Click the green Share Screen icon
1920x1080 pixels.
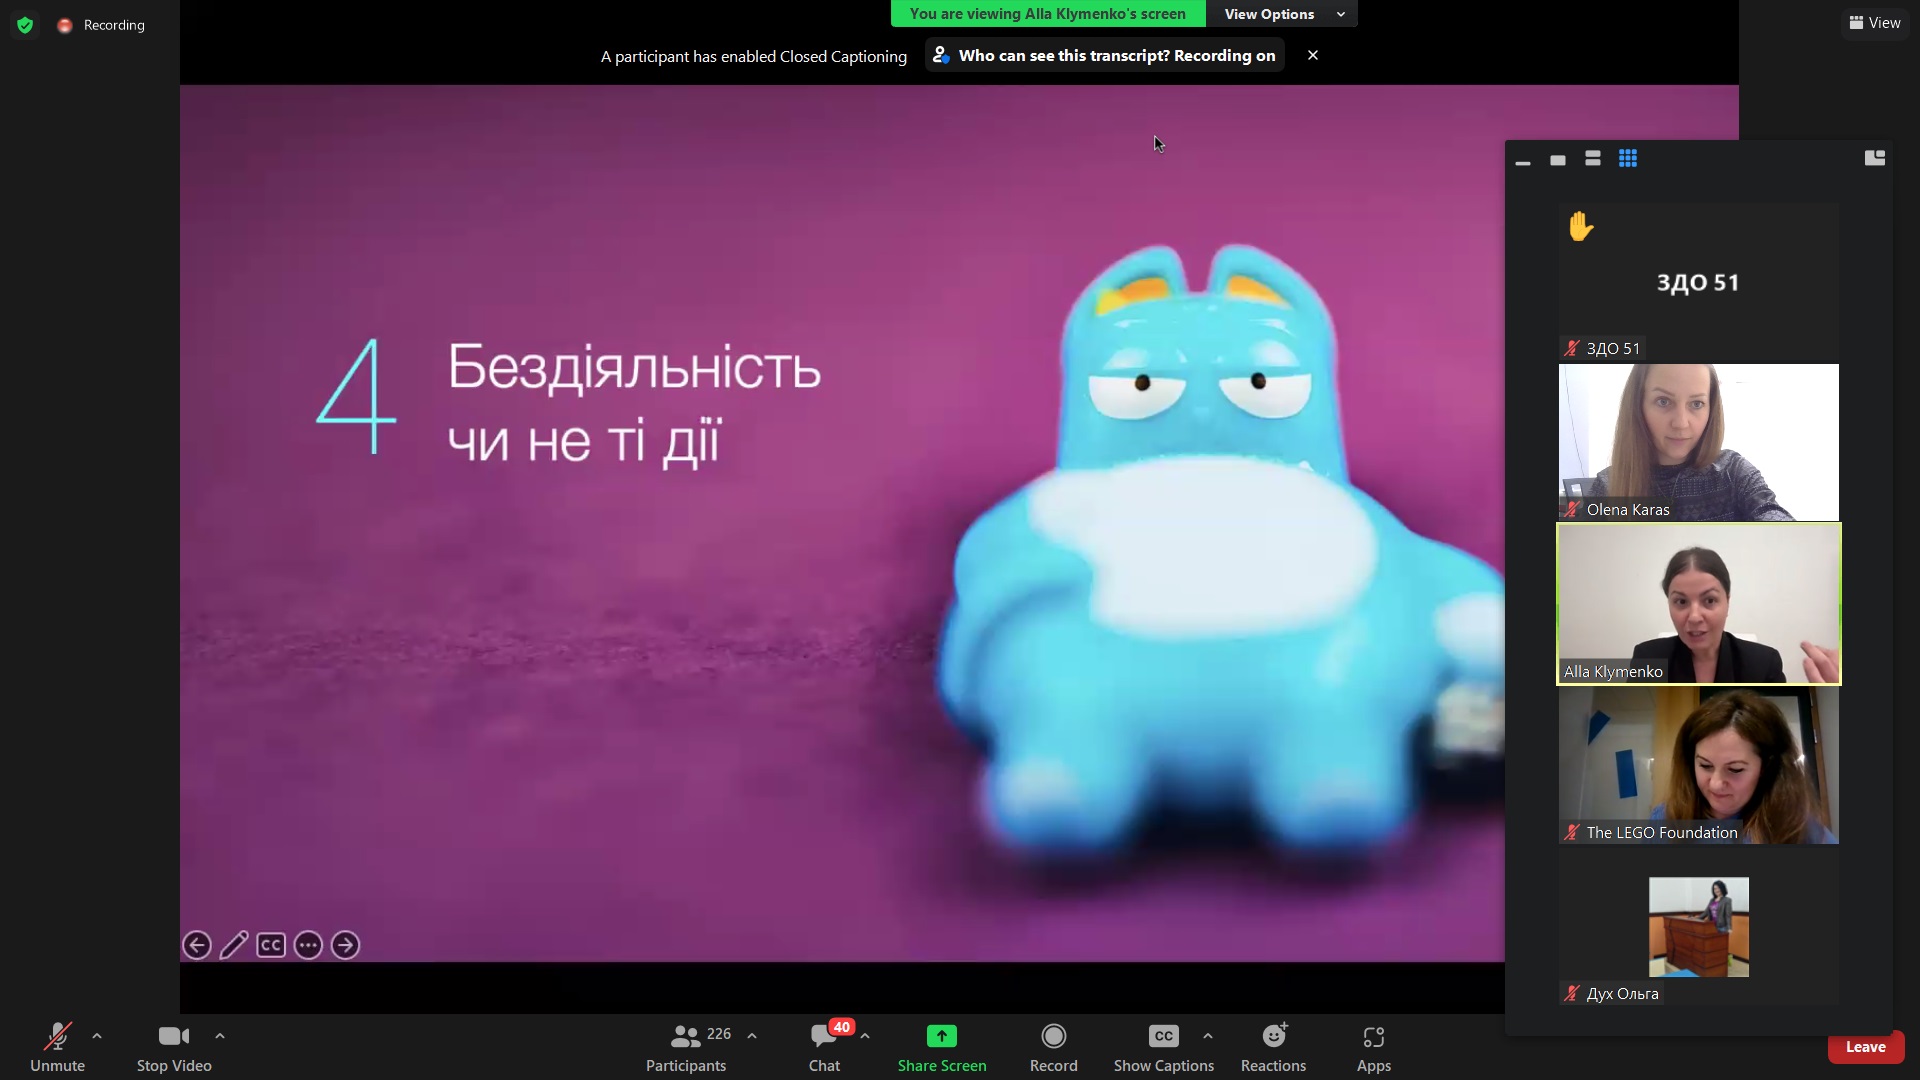(x=941, y=1037)
